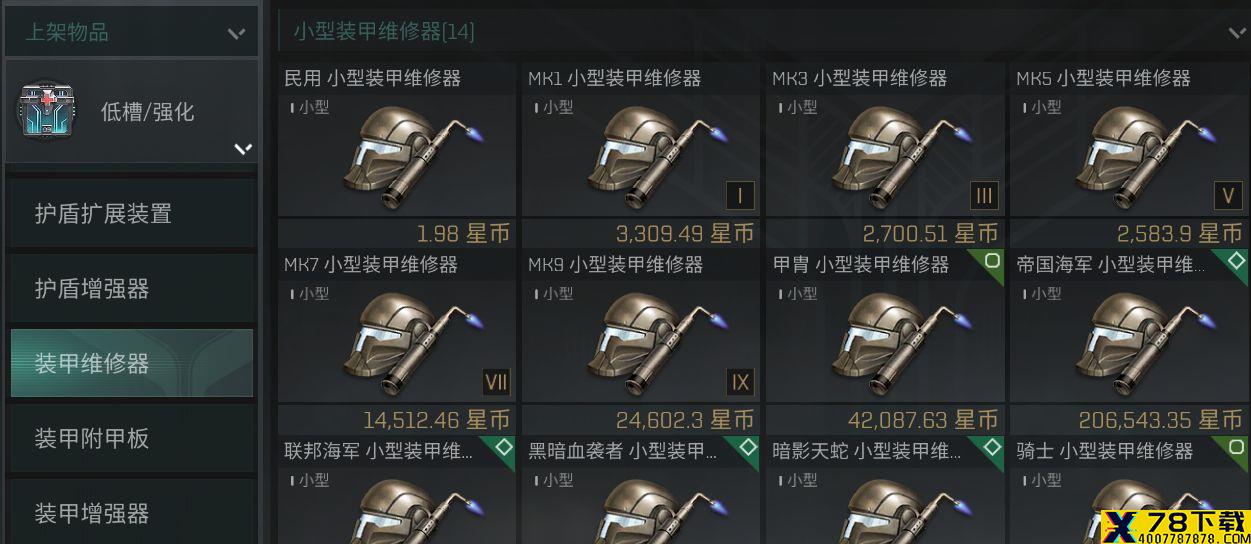Viewport: 1251px width, 544px height.
Task: Collapse the 小型装甲维修器[14] section arrow
Action: pyautogui.click(x=1238, y=33)
